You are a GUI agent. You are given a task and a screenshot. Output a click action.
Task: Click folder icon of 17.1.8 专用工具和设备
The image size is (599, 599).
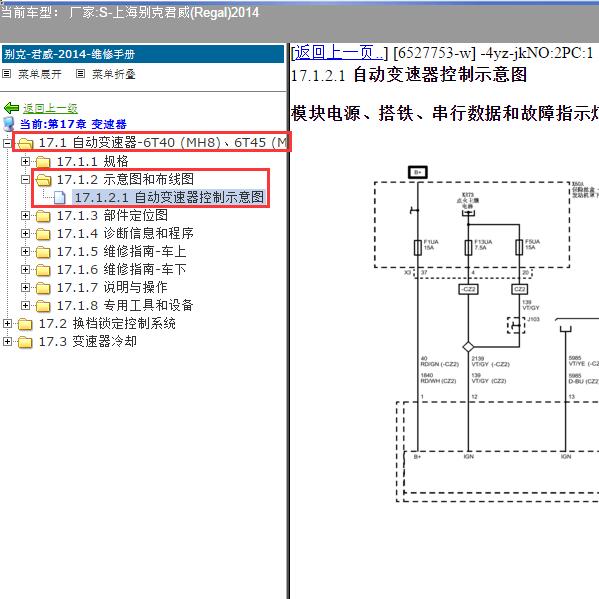(43, 306)
